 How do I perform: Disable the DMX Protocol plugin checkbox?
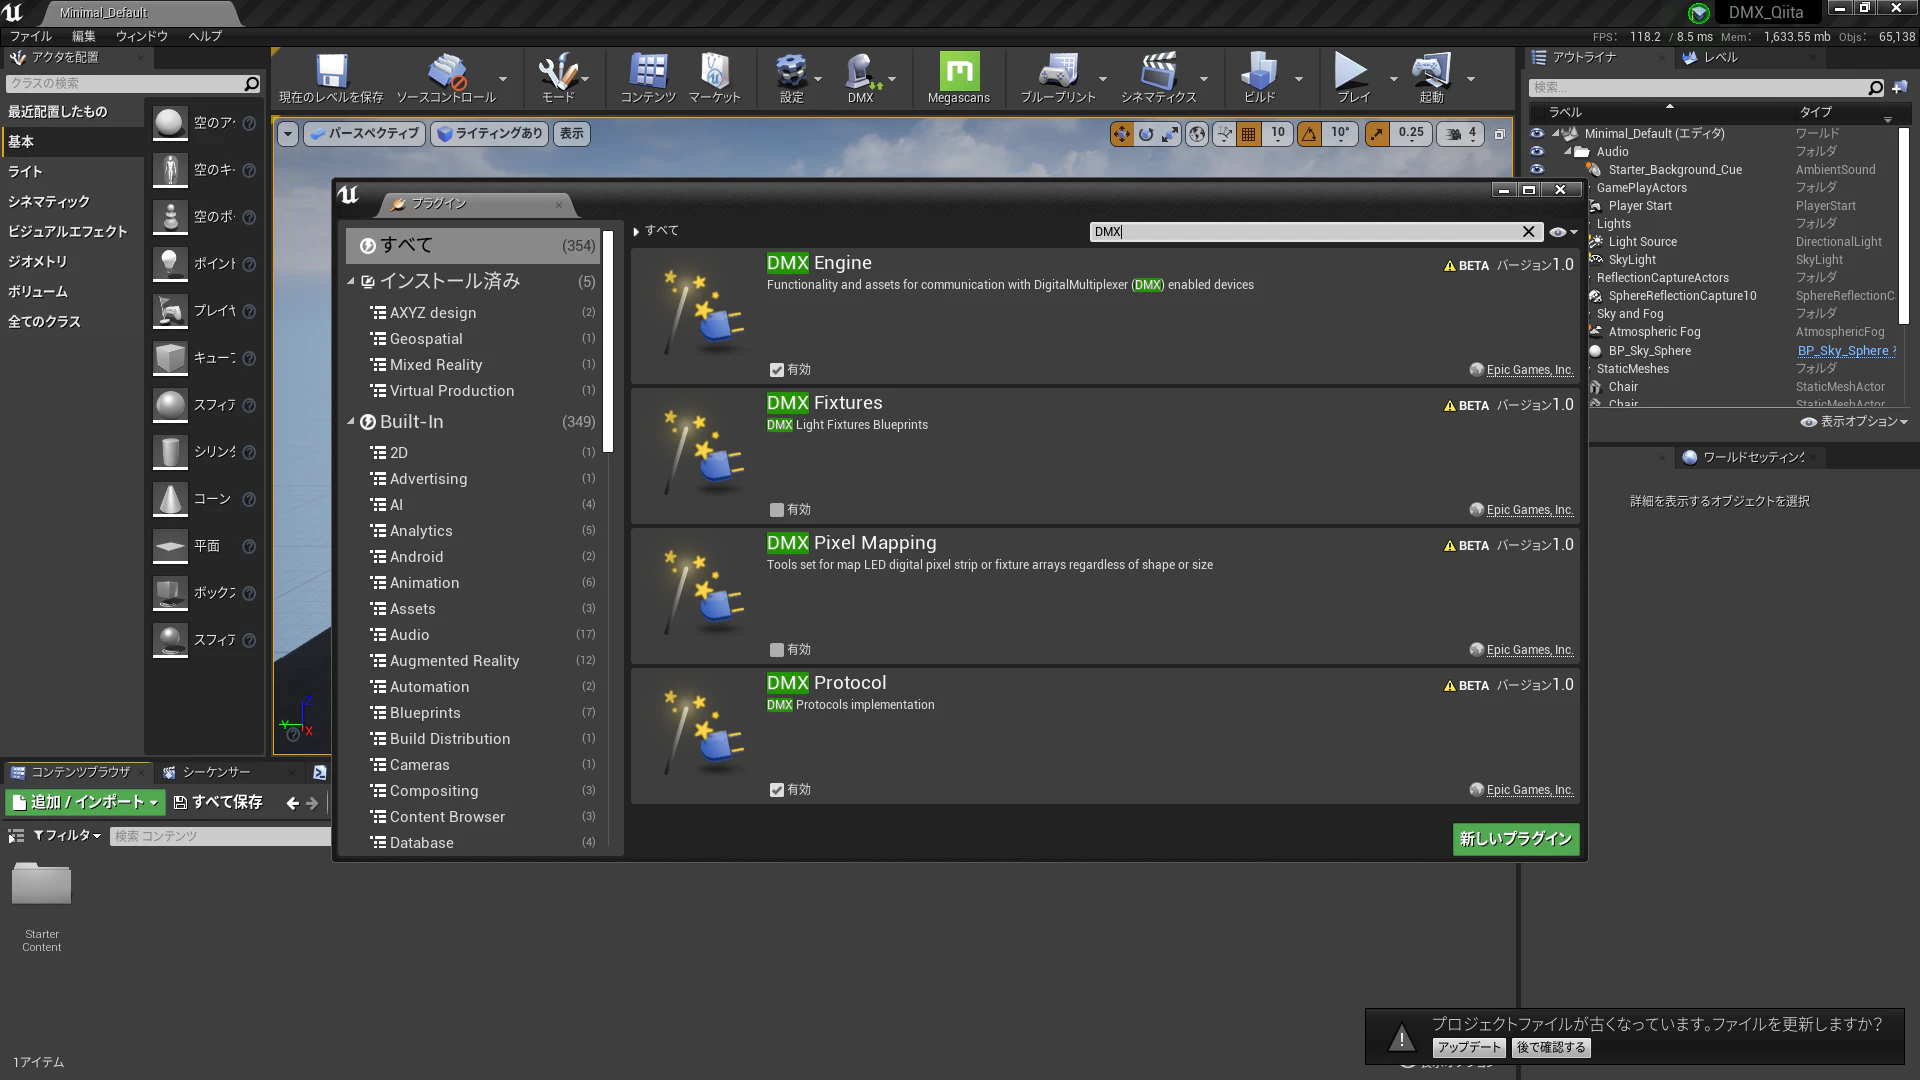[777, 790]
